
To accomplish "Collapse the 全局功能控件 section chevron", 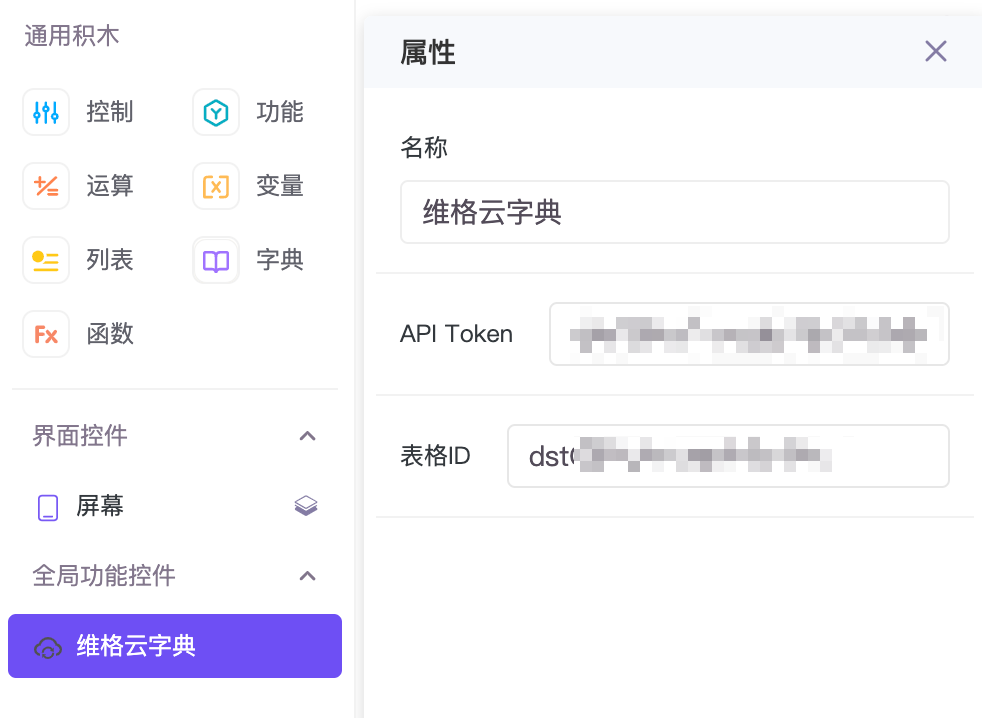I will coord(308,576).
